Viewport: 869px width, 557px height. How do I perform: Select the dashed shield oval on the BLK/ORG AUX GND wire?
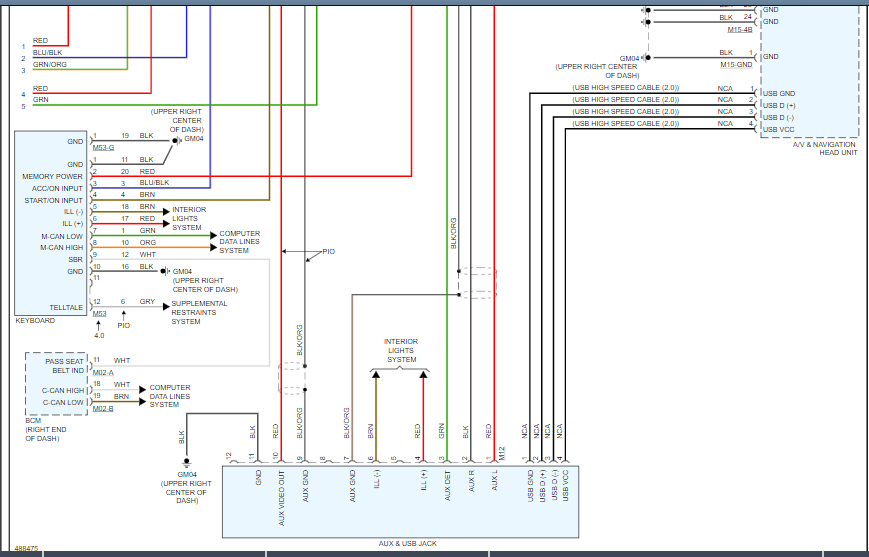click(x=292, y=379)
